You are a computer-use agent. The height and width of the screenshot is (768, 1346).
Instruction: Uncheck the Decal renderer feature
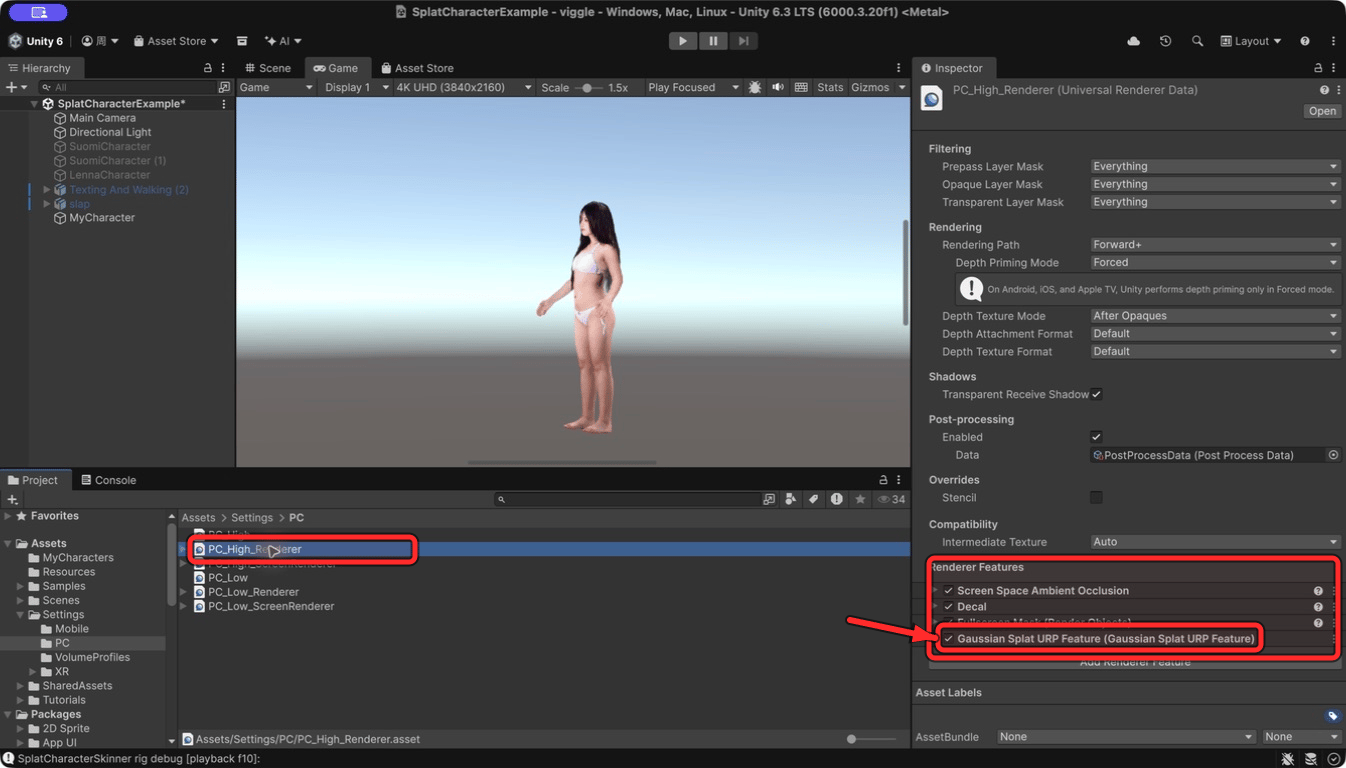949,607
